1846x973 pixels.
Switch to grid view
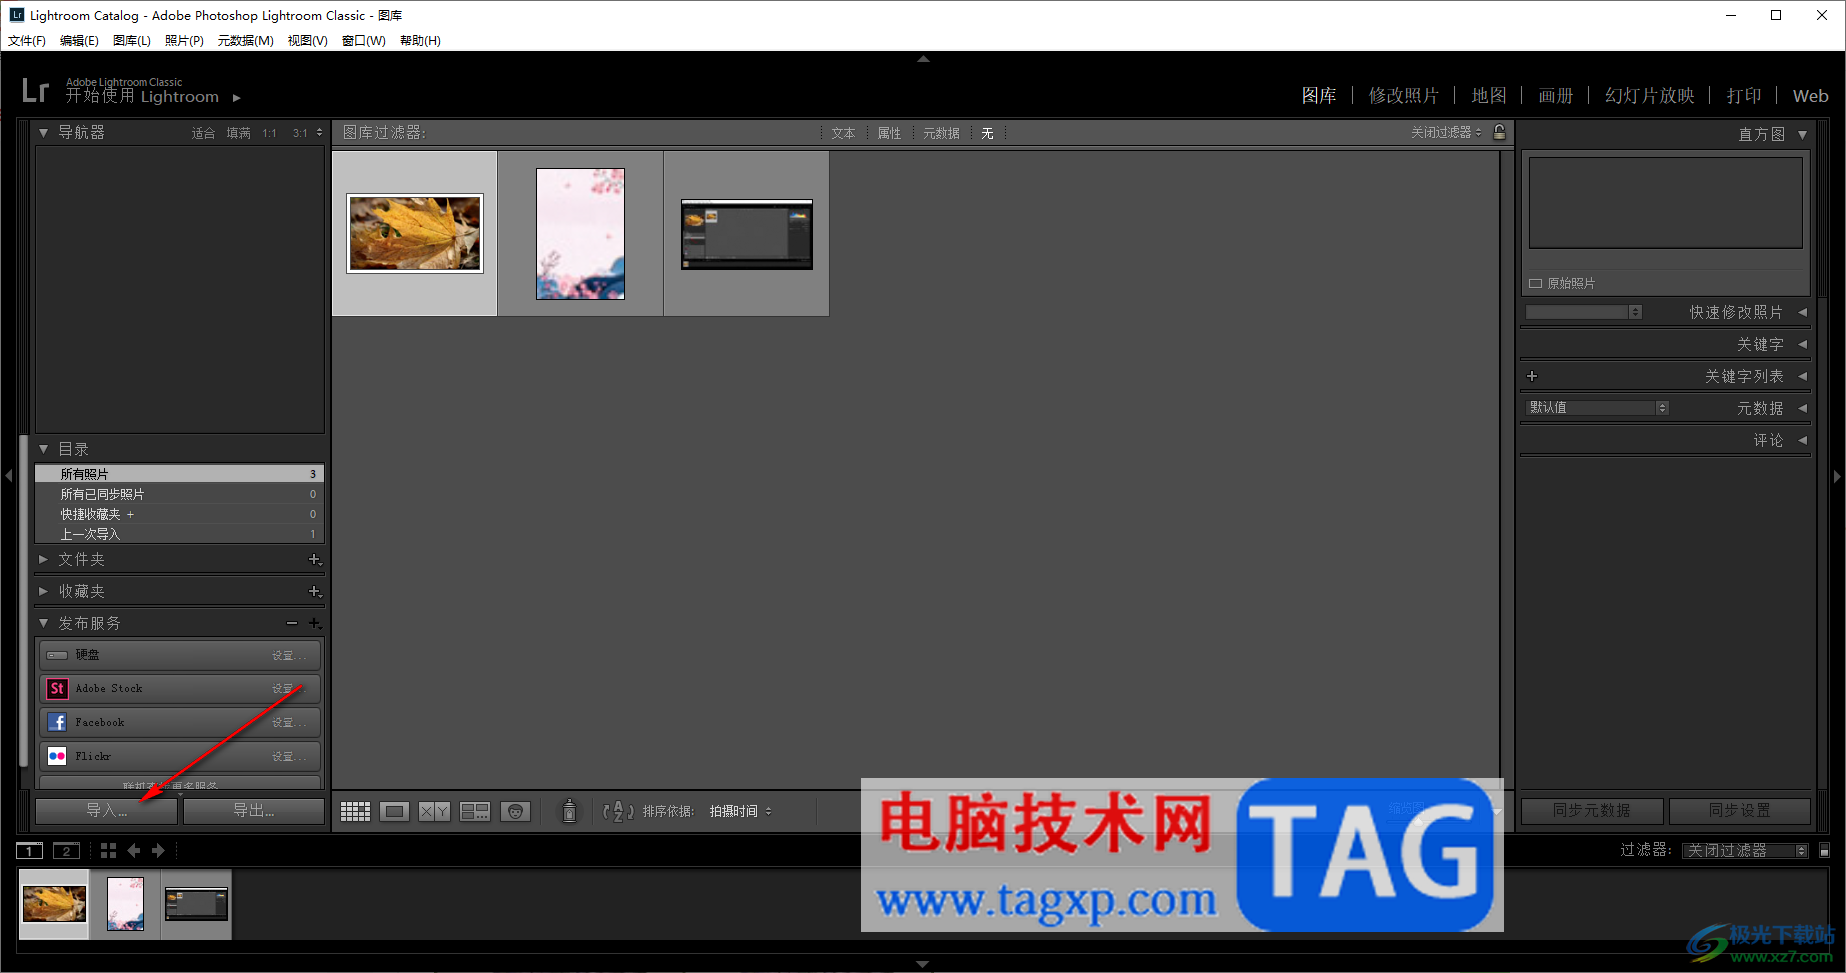[x=355, y=811]
